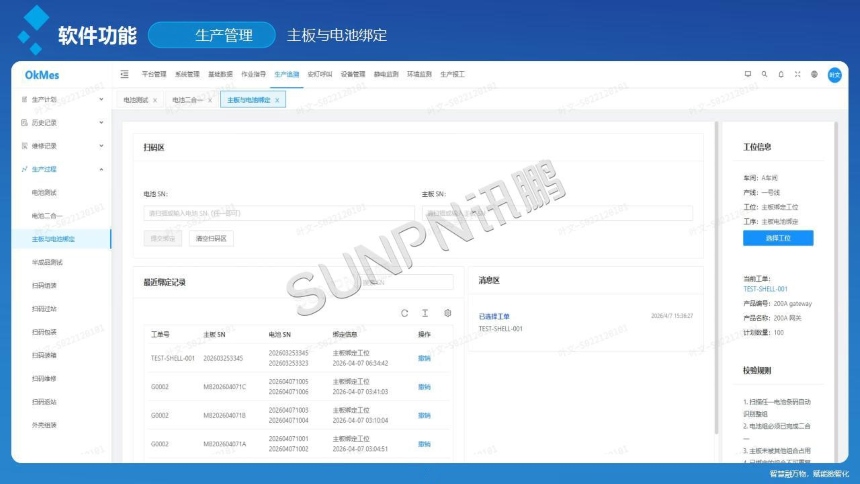
Task: Collapse the sidebar with the menu fold icon
Action: click(x=125, y=74)
